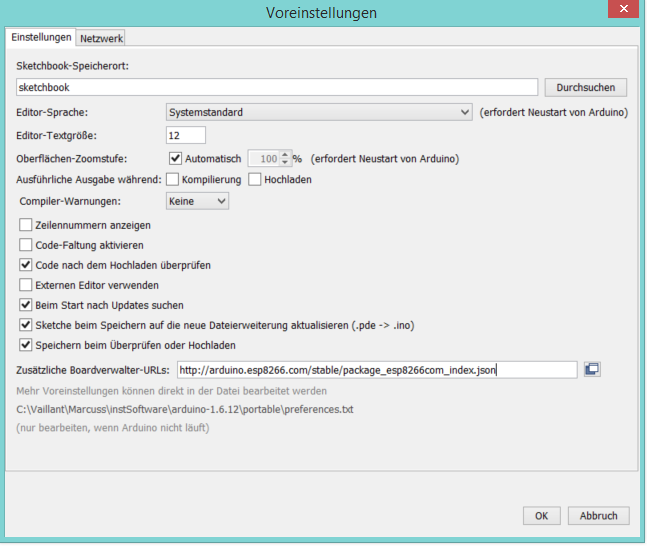The image size is (647, 546).
Task: Expand Compiler-Warnungen Keine dropdown
Action: pyautogui.click(x=198, y=201)
